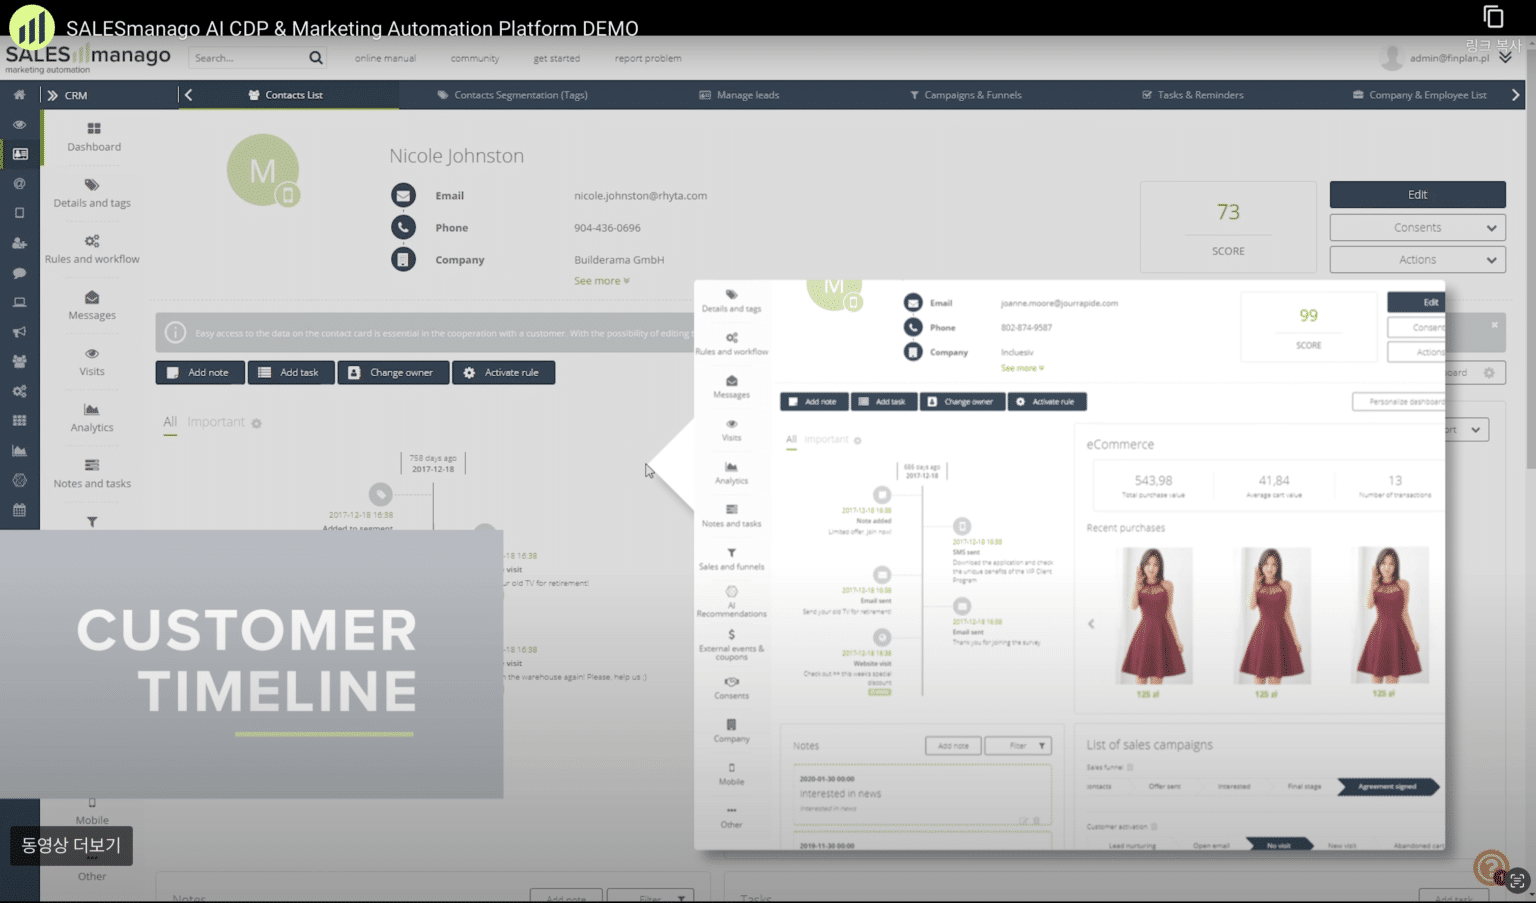This screenshot has width=1536, height=903.
Task: Open the Manage leads tab
Action: coord(739,95)
